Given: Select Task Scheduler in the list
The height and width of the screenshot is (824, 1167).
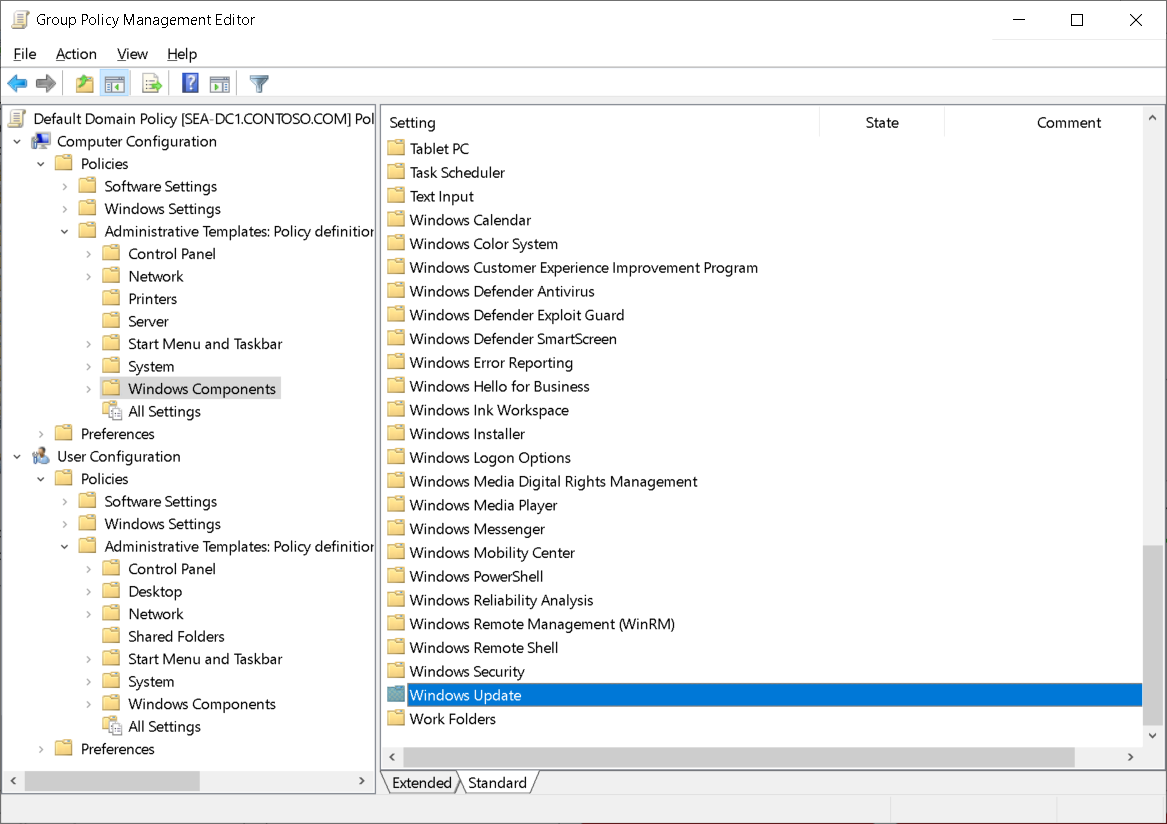Looking at the screenshot, I should pos(457,172).
